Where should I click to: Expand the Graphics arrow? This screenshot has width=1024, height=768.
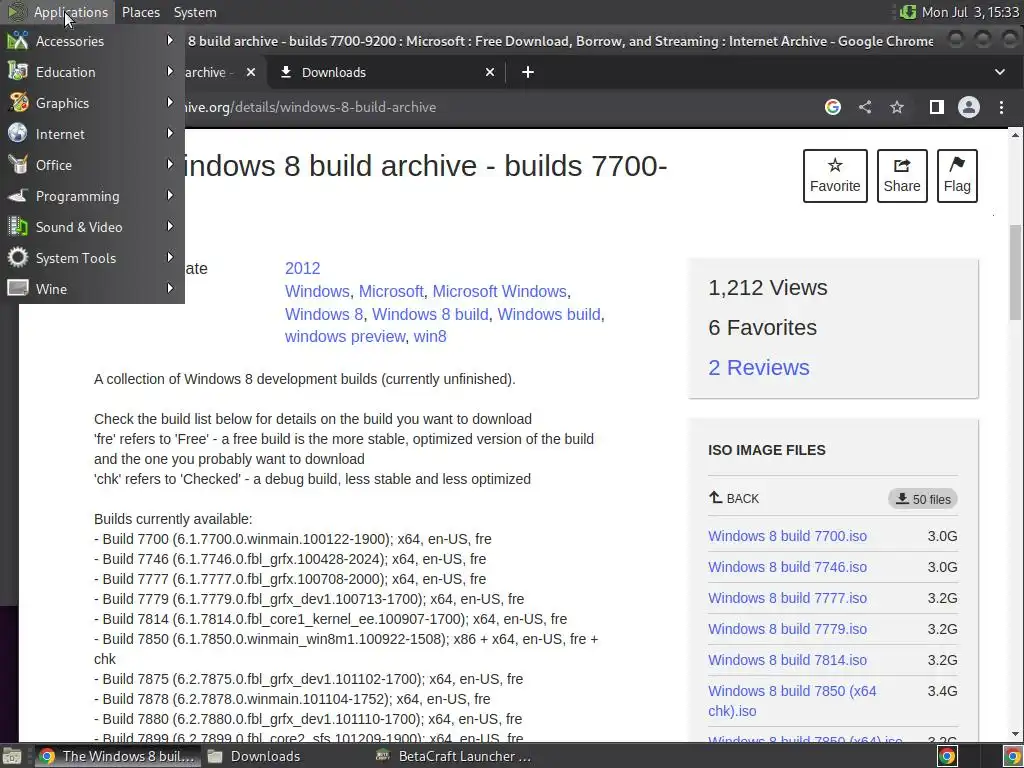click(170, 103)
